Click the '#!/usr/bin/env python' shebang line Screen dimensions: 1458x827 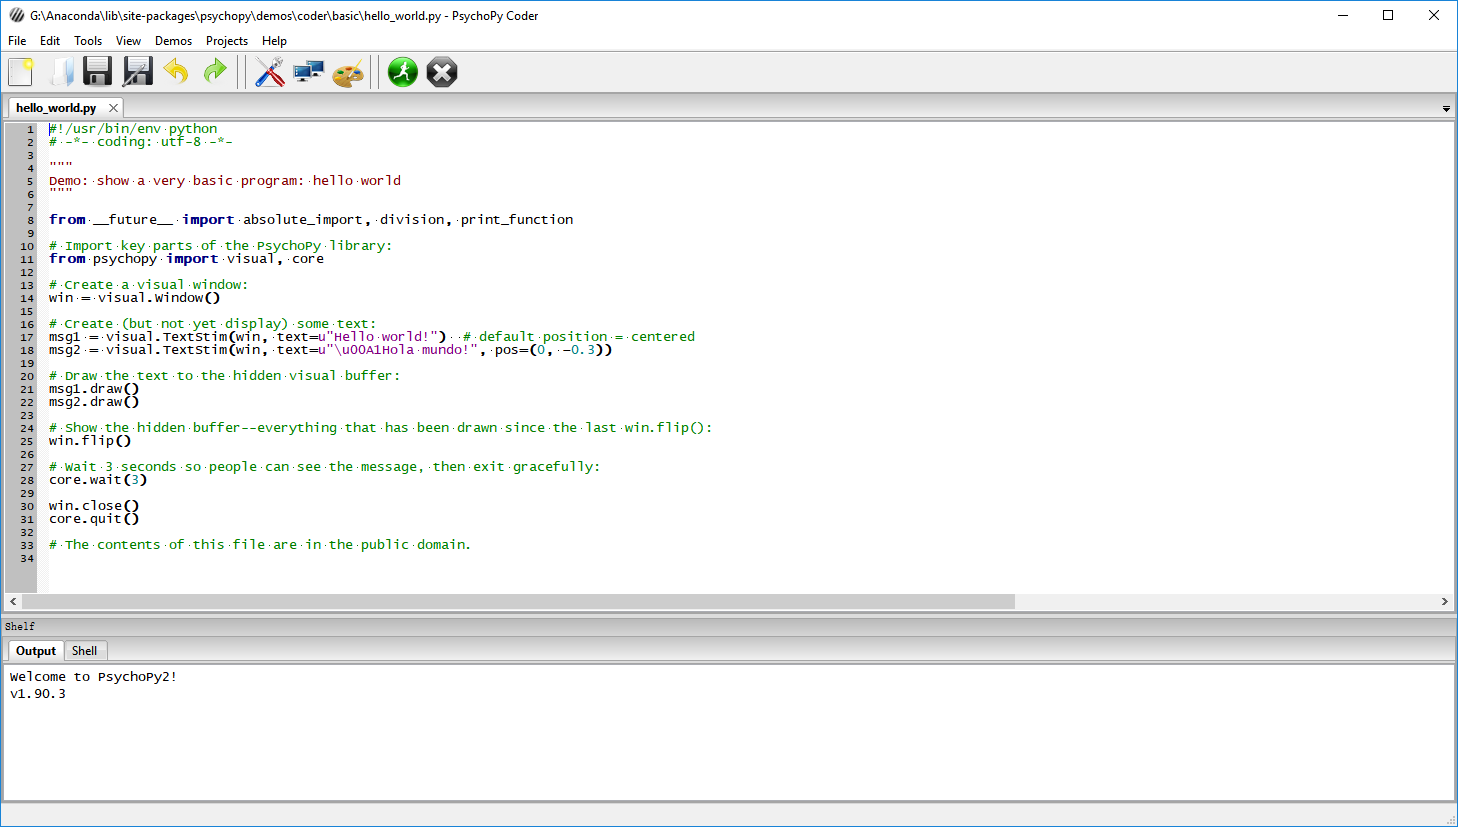coord(133,129)
